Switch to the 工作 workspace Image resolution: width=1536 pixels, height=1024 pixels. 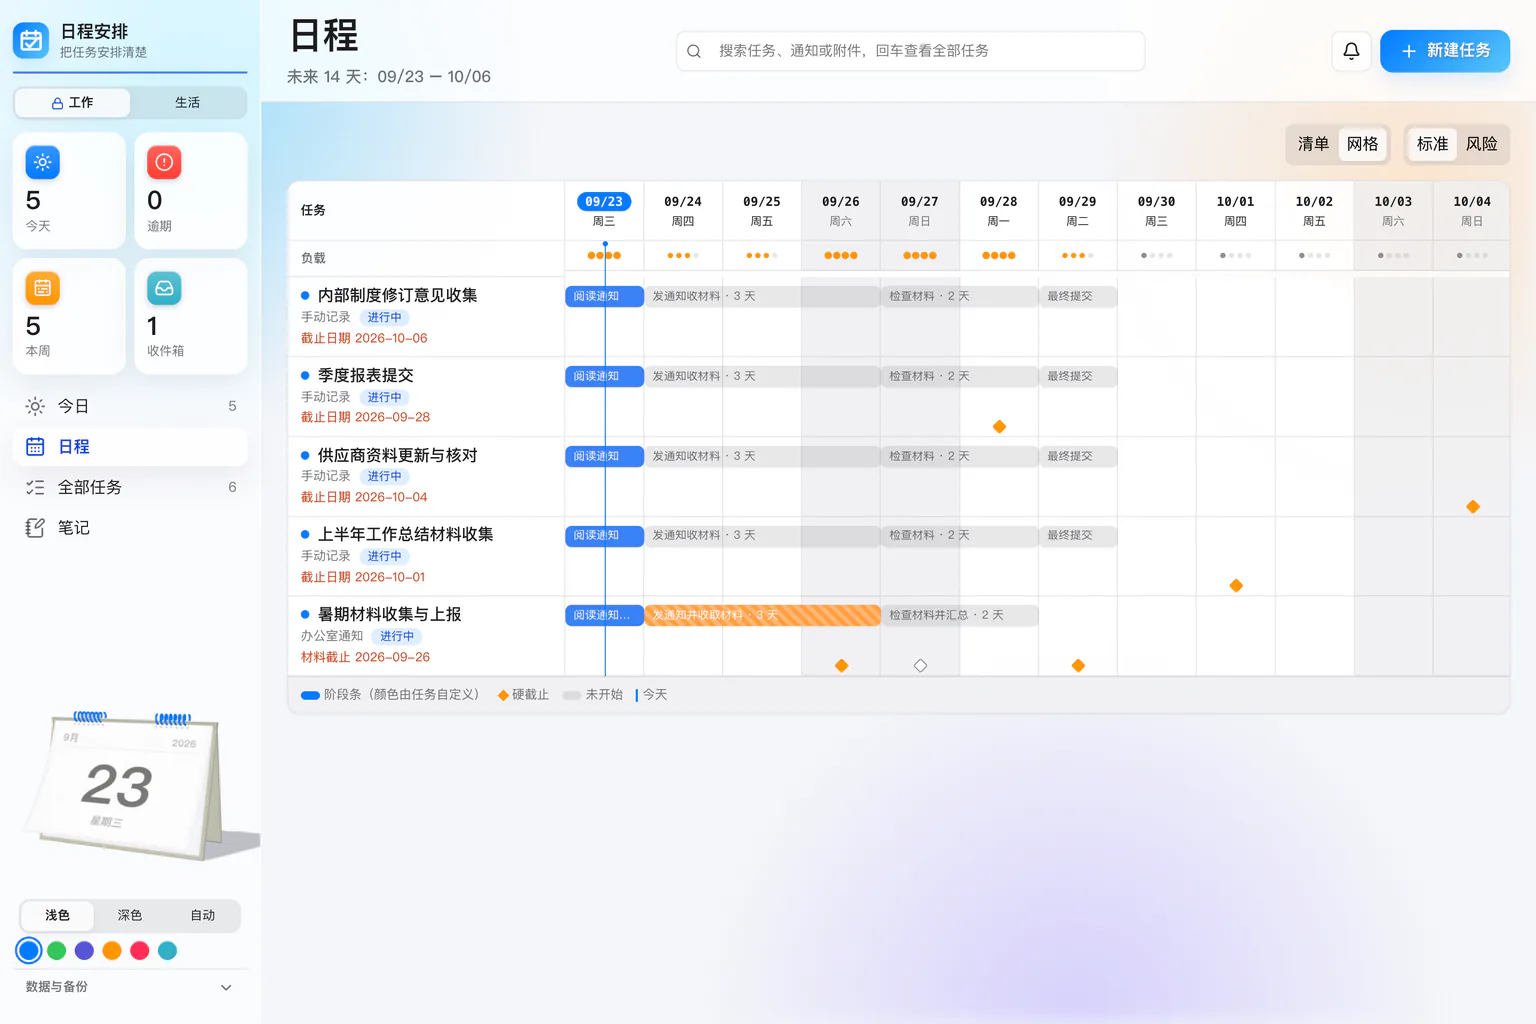point(72,102)
